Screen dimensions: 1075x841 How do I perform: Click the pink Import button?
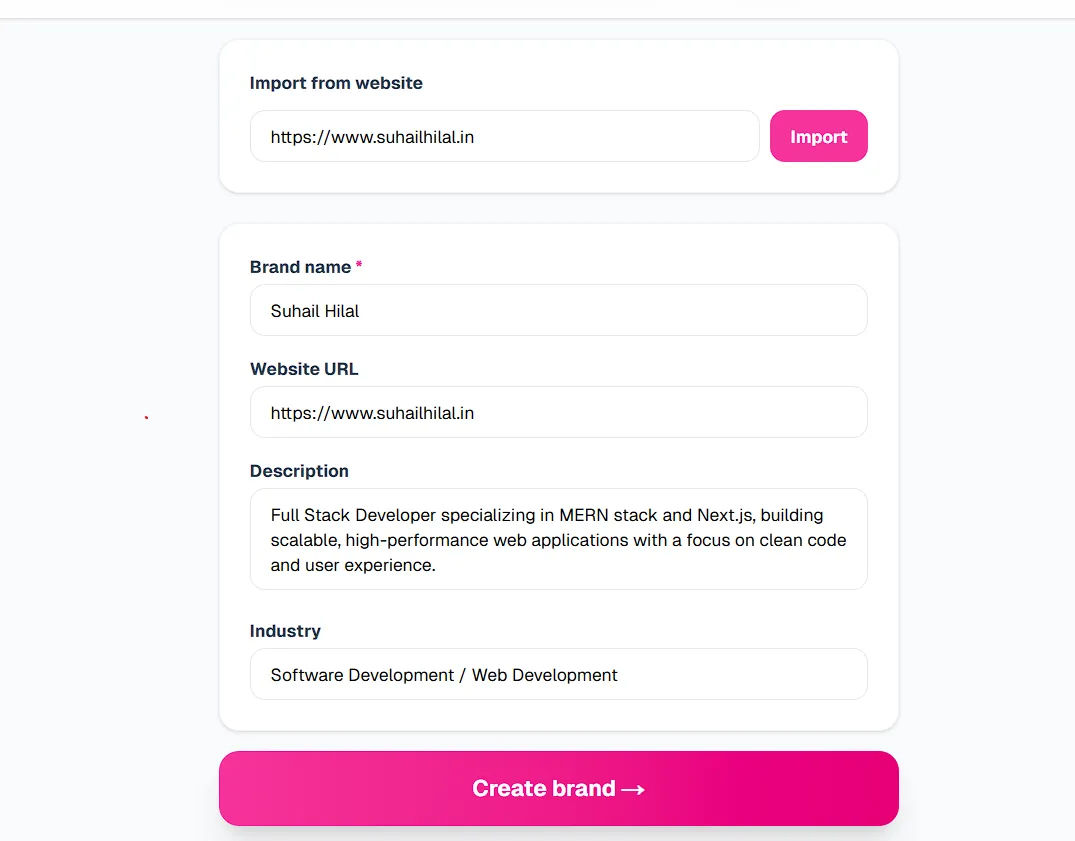818,136
